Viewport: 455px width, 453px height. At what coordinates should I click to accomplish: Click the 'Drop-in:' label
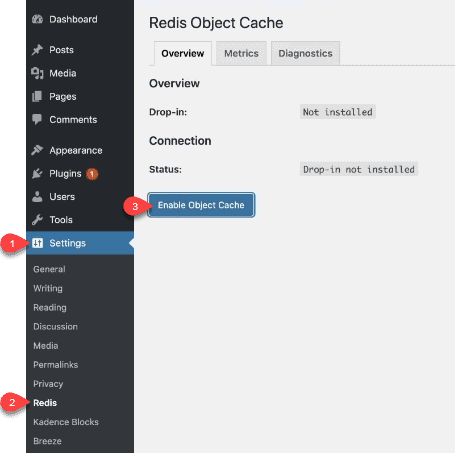click(168, 112)
